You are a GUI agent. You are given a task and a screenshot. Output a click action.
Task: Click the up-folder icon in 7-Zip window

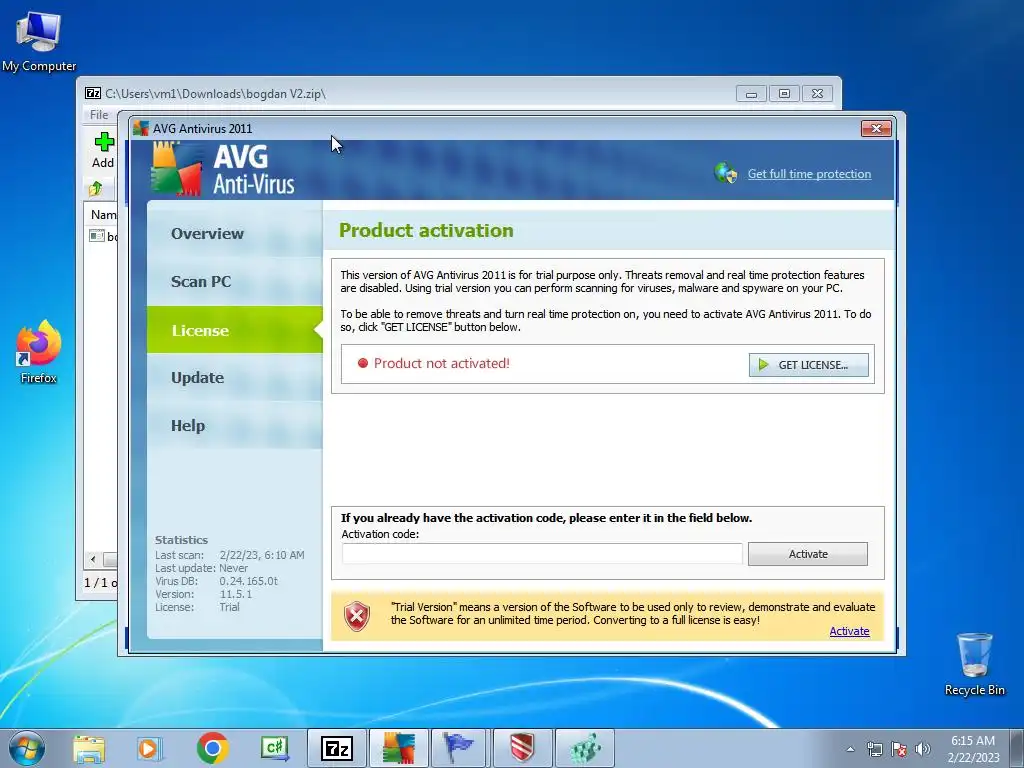coord(96,189)
